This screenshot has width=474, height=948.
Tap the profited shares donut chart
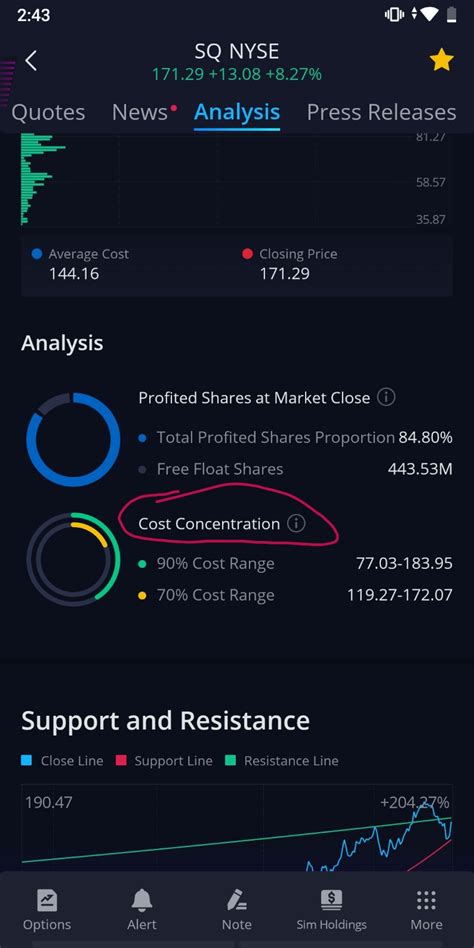tap(73, 440)
